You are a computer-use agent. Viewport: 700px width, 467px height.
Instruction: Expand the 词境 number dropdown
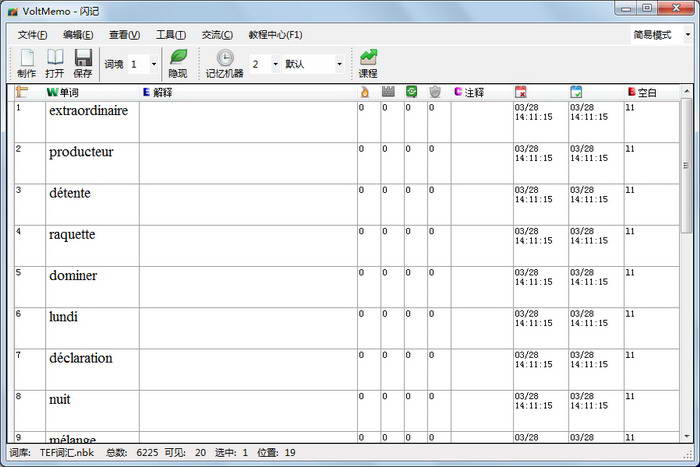(x=153, y=64)
